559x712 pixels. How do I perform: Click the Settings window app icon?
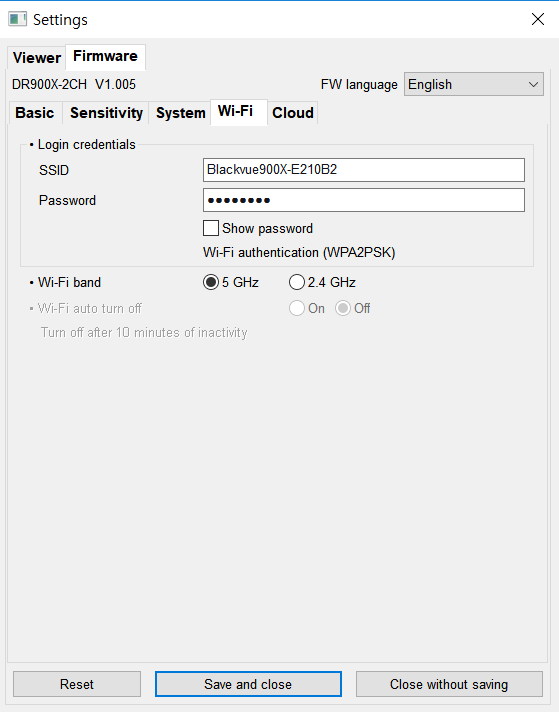[17, 19]
